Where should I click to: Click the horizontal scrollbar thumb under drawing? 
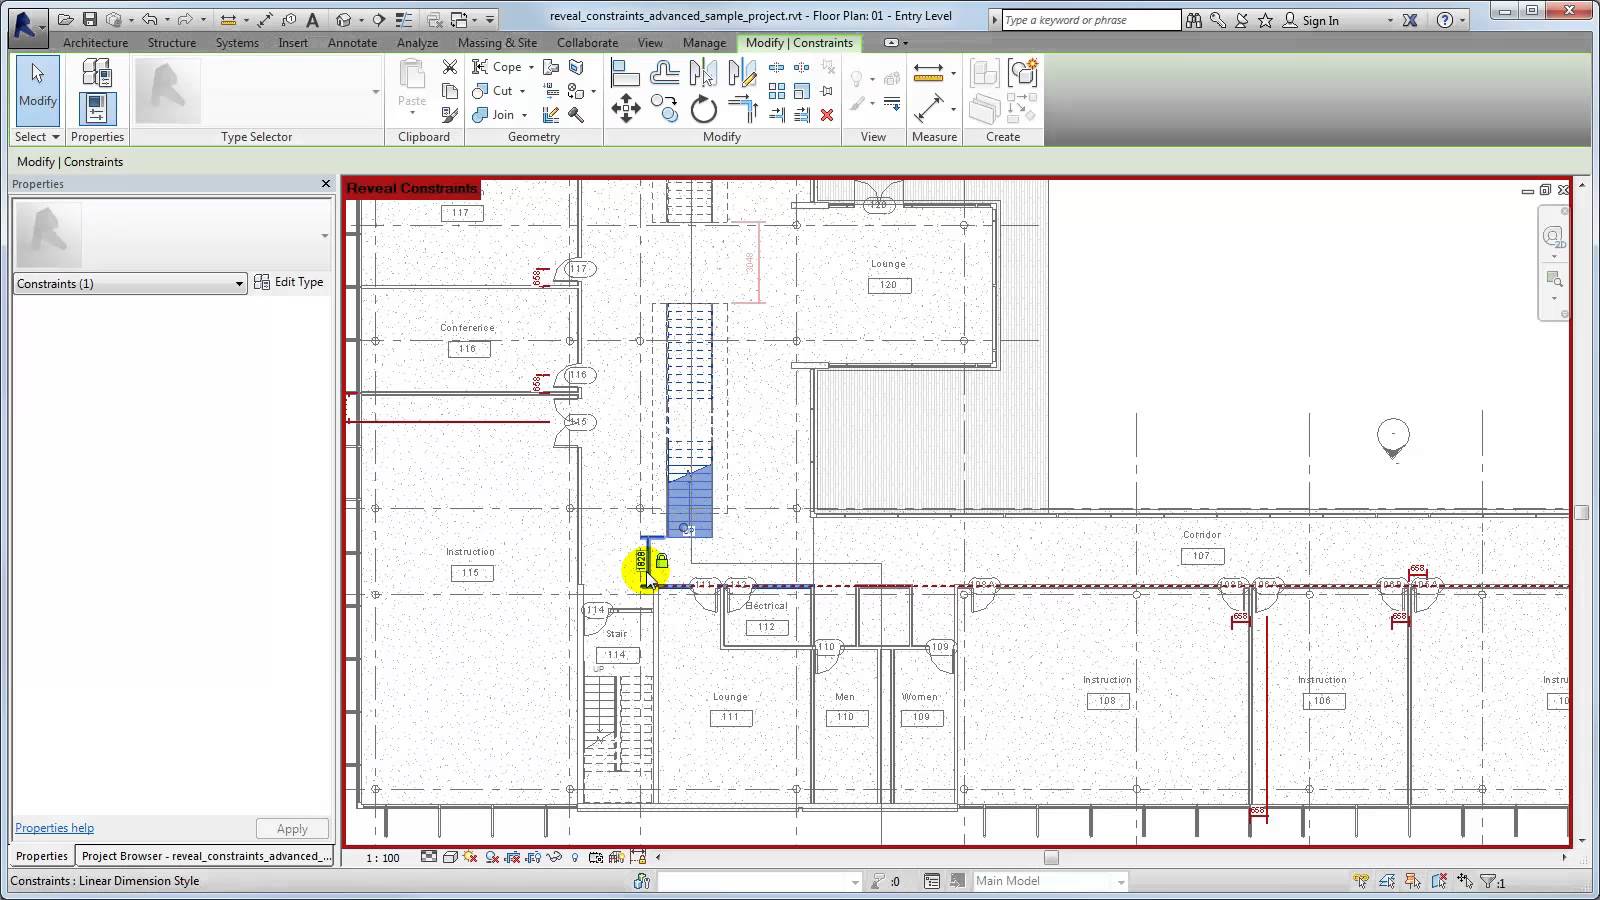(x=1051, y=857)
